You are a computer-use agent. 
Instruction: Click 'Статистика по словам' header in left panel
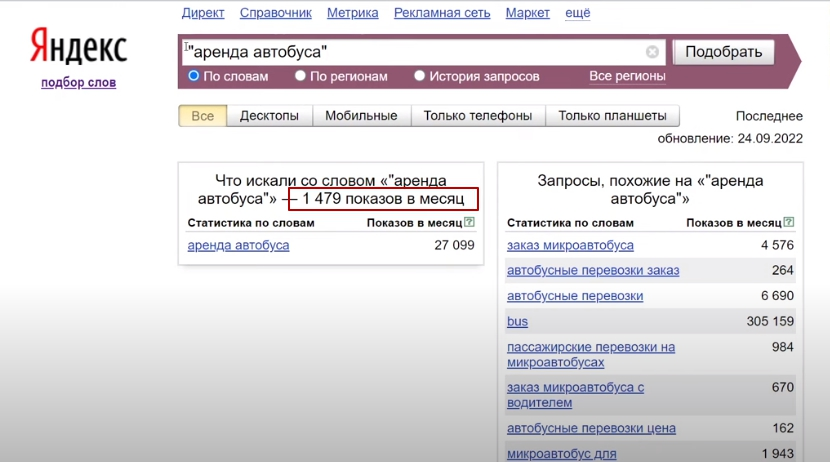tap(251, 223)
